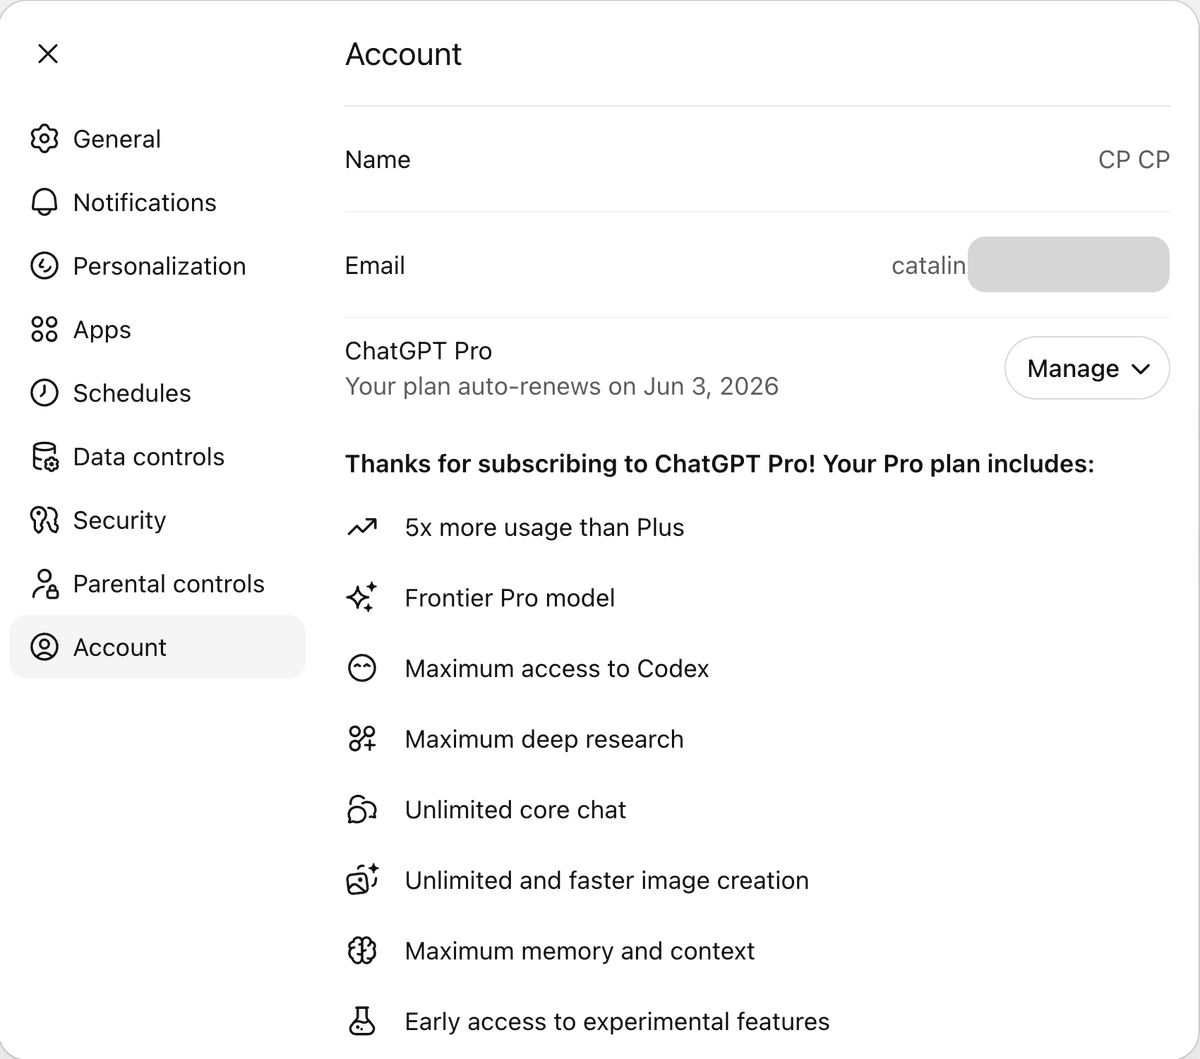This screenshot has height=1059, width=1200.
Task: Click the Unlimited core chat text
Action: tap(515, 809)
